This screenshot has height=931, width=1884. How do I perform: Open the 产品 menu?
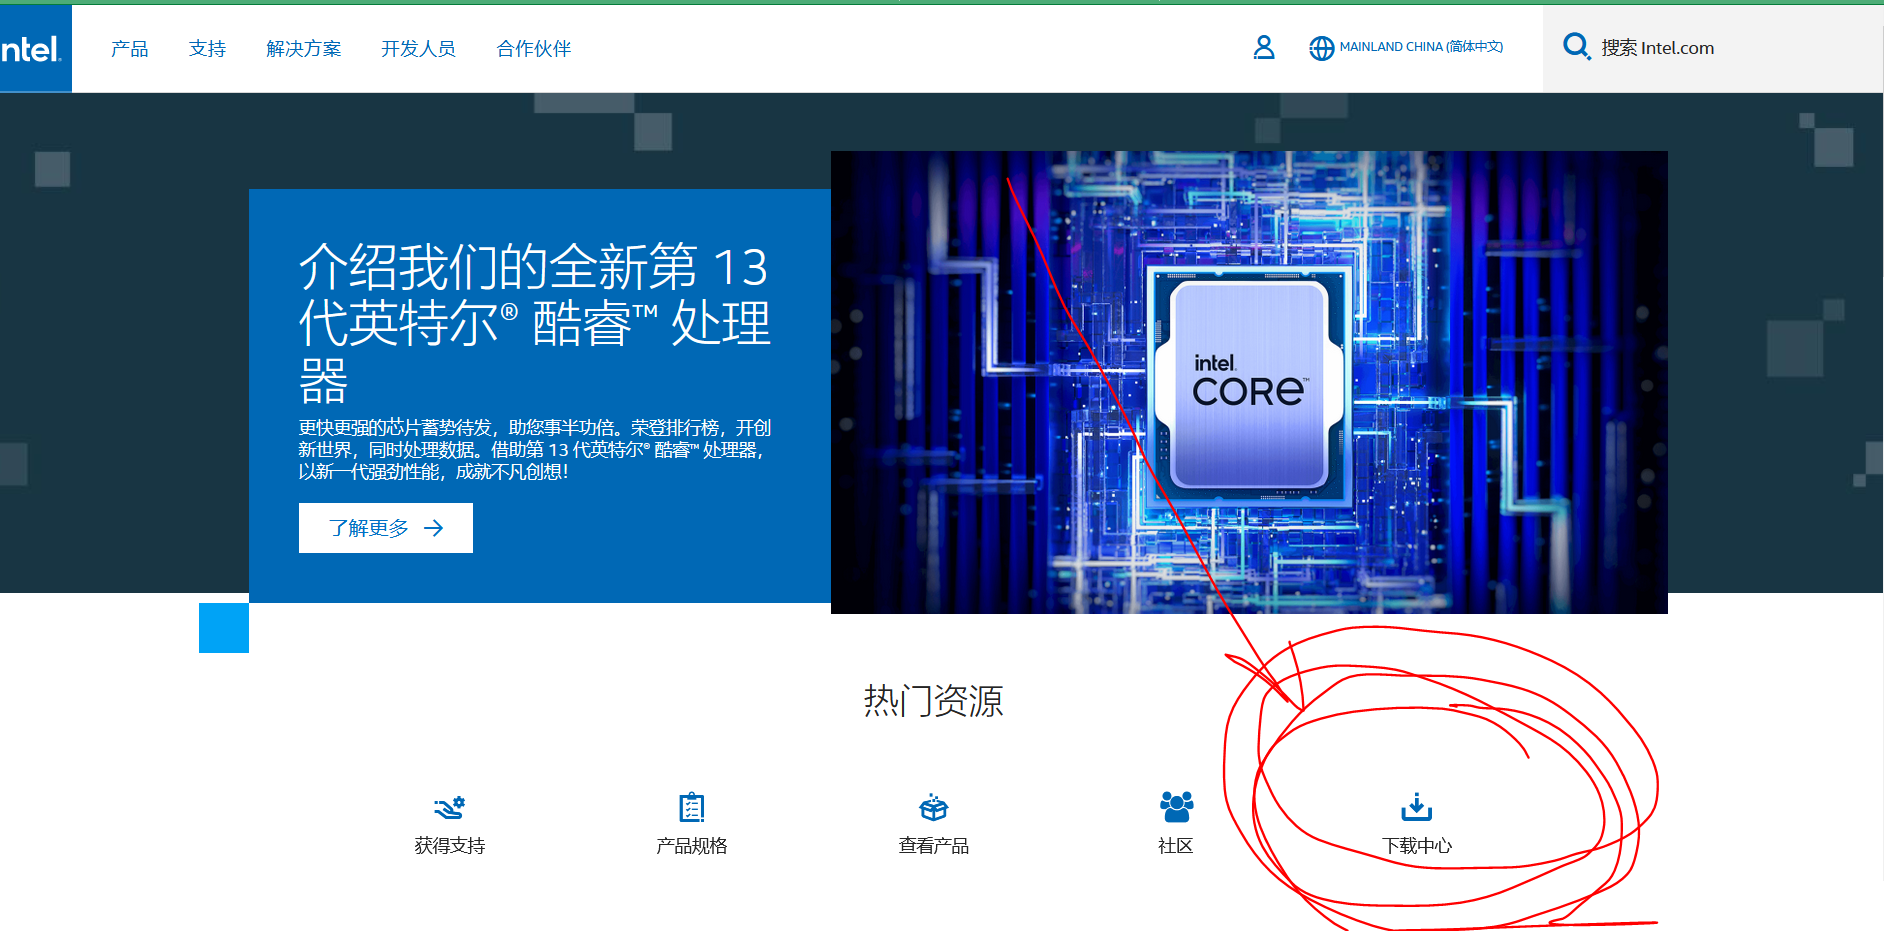(x=130, y=49)
